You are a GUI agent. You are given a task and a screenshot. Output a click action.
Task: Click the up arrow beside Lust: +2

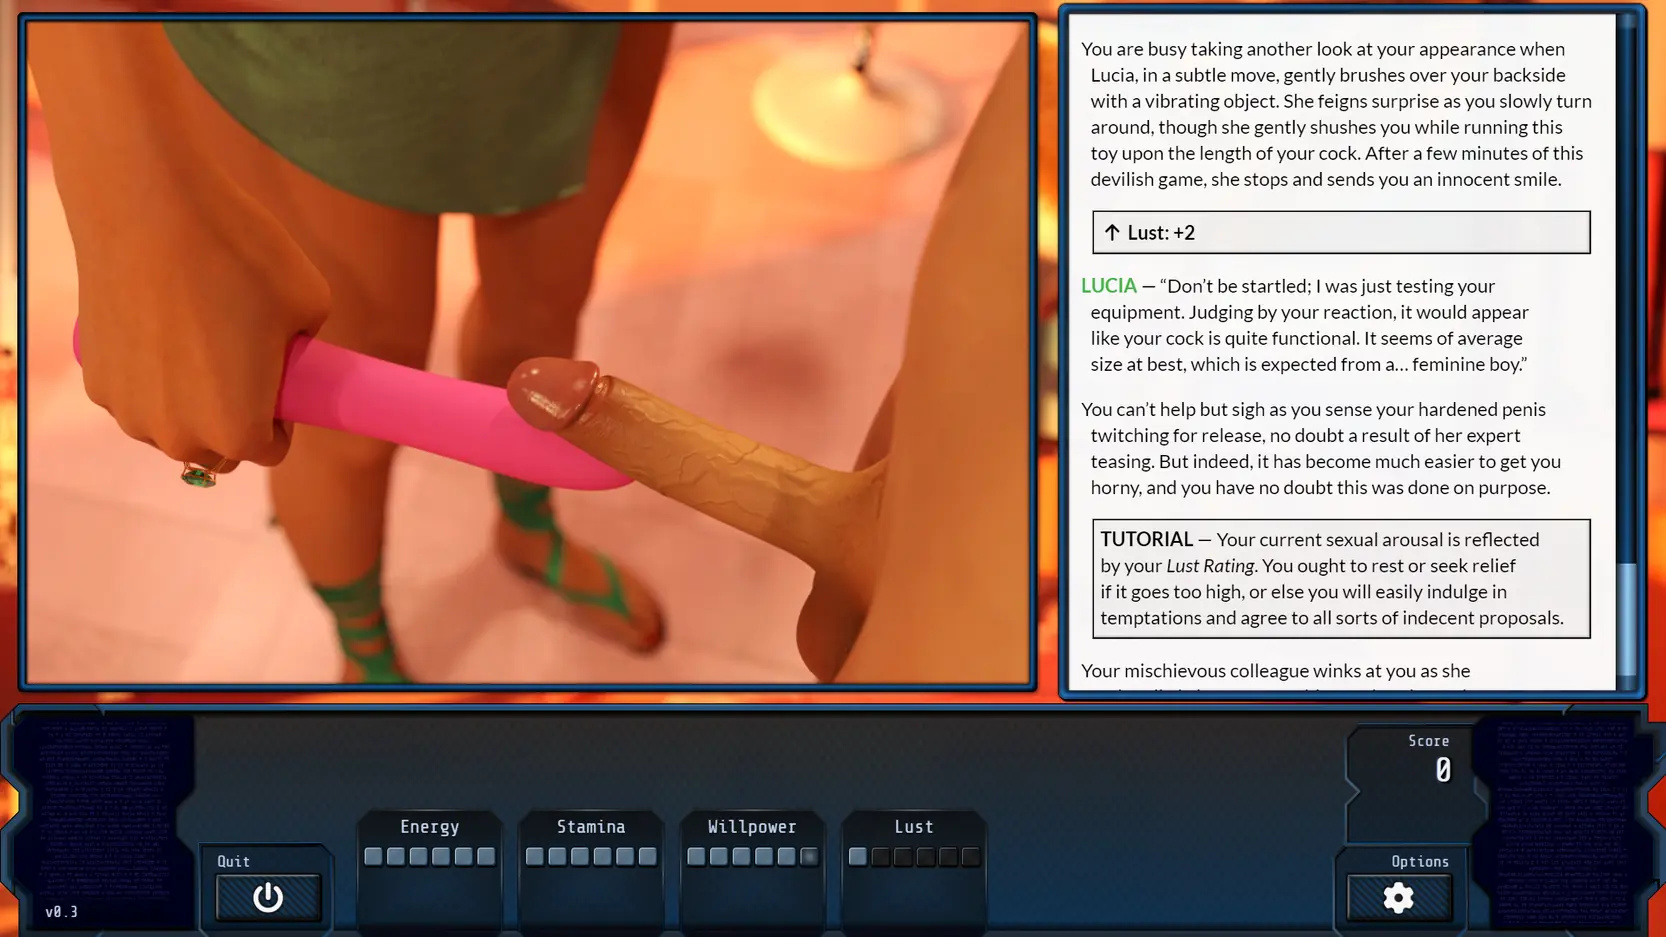(1112, 232)
